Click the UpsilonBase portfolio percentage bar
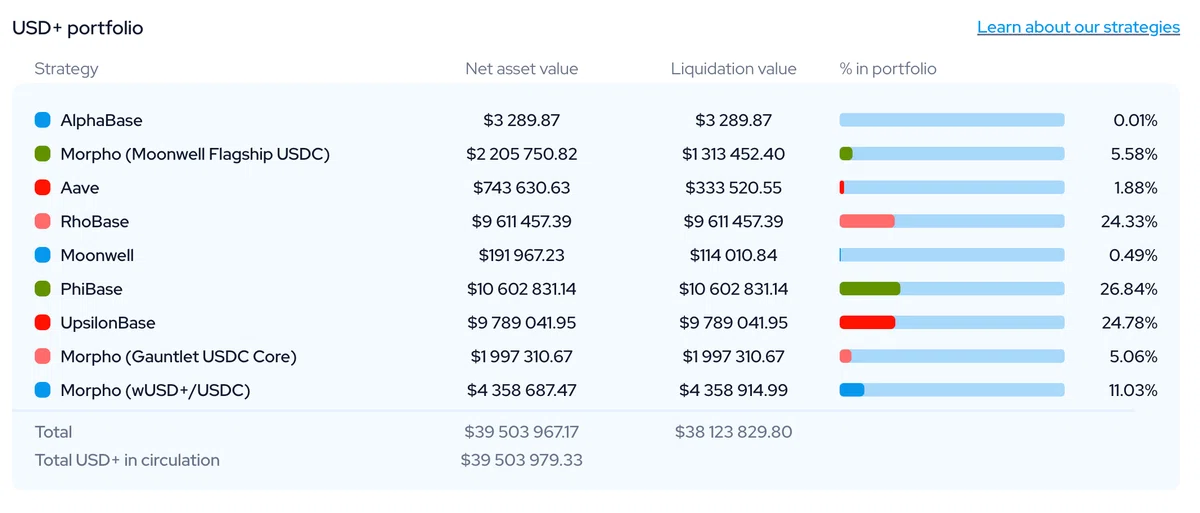 point(952,323)
